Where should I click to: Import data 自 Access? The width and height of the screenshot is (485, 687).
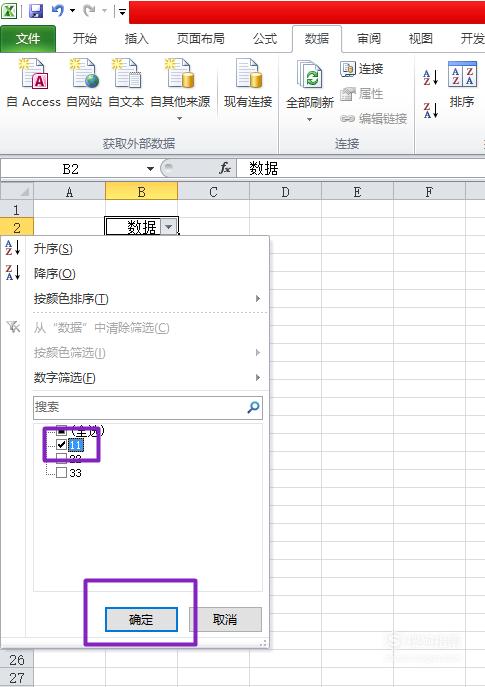click(34, 83)
